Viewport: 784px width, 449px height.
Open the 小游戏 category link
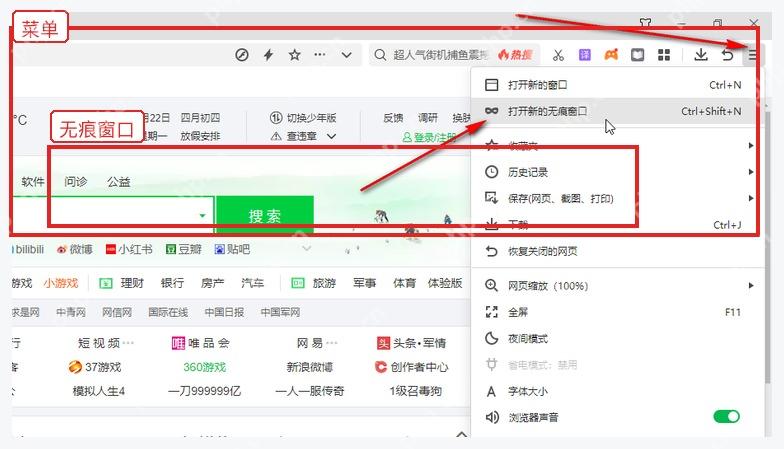click(60, 284)
